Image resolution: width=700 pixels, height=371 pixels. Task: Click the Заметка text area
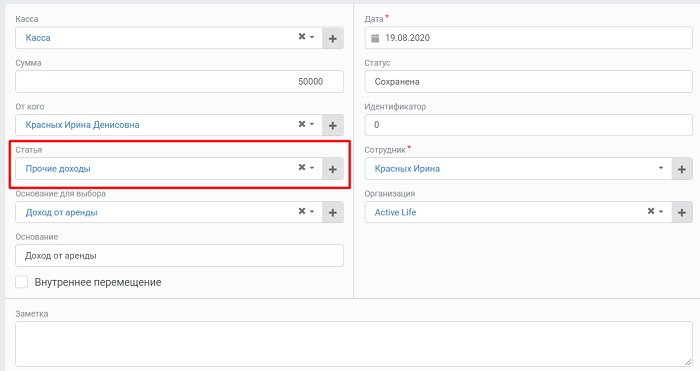click(354, 344)
